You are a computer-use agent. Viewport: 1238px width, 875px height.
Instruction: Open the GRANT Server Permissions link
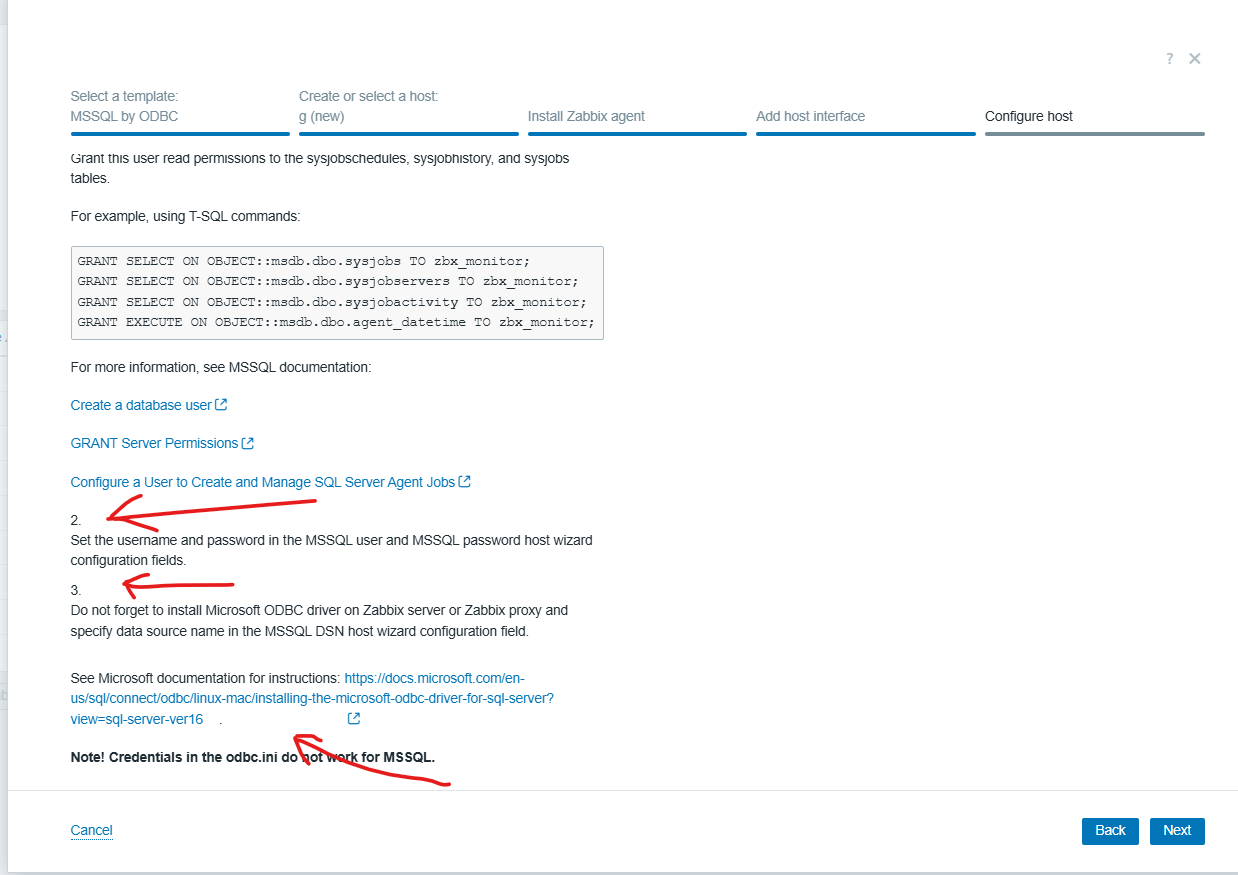tap(162, 443)
